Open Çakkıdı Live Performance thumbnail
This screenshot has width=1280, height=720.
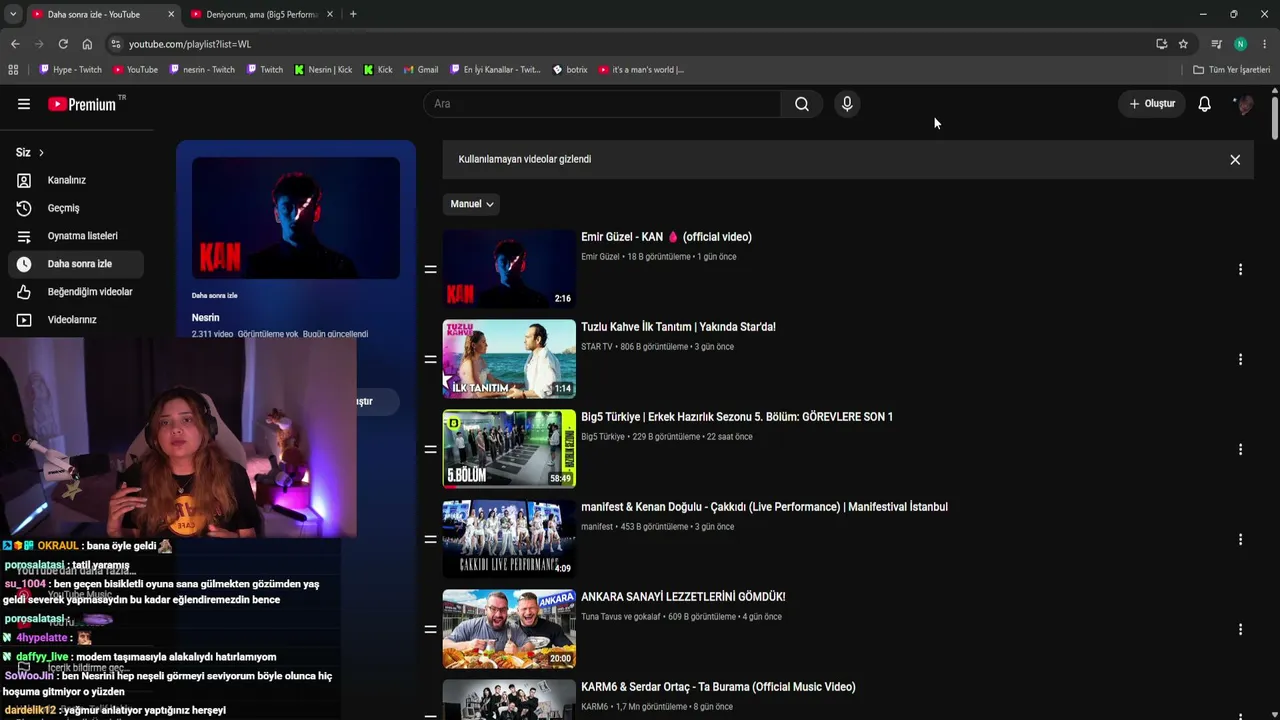(x=509, y=539)
